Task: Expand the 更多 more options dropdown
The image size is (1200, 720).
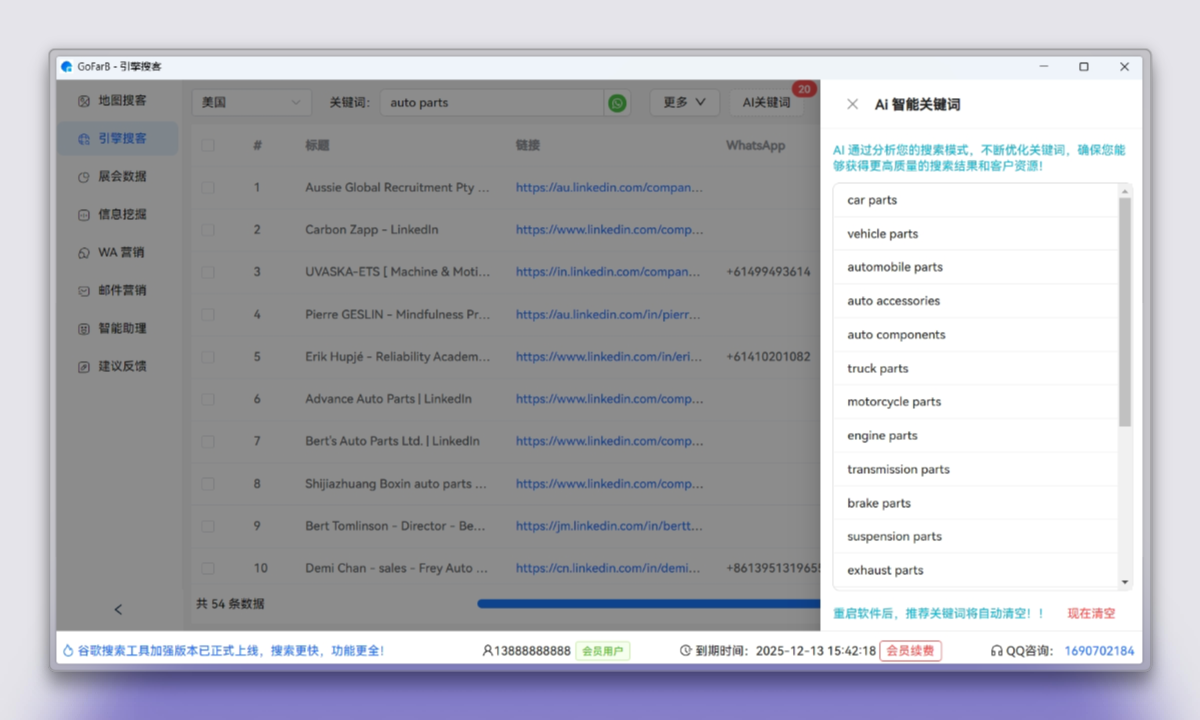Action: point(684,103)
